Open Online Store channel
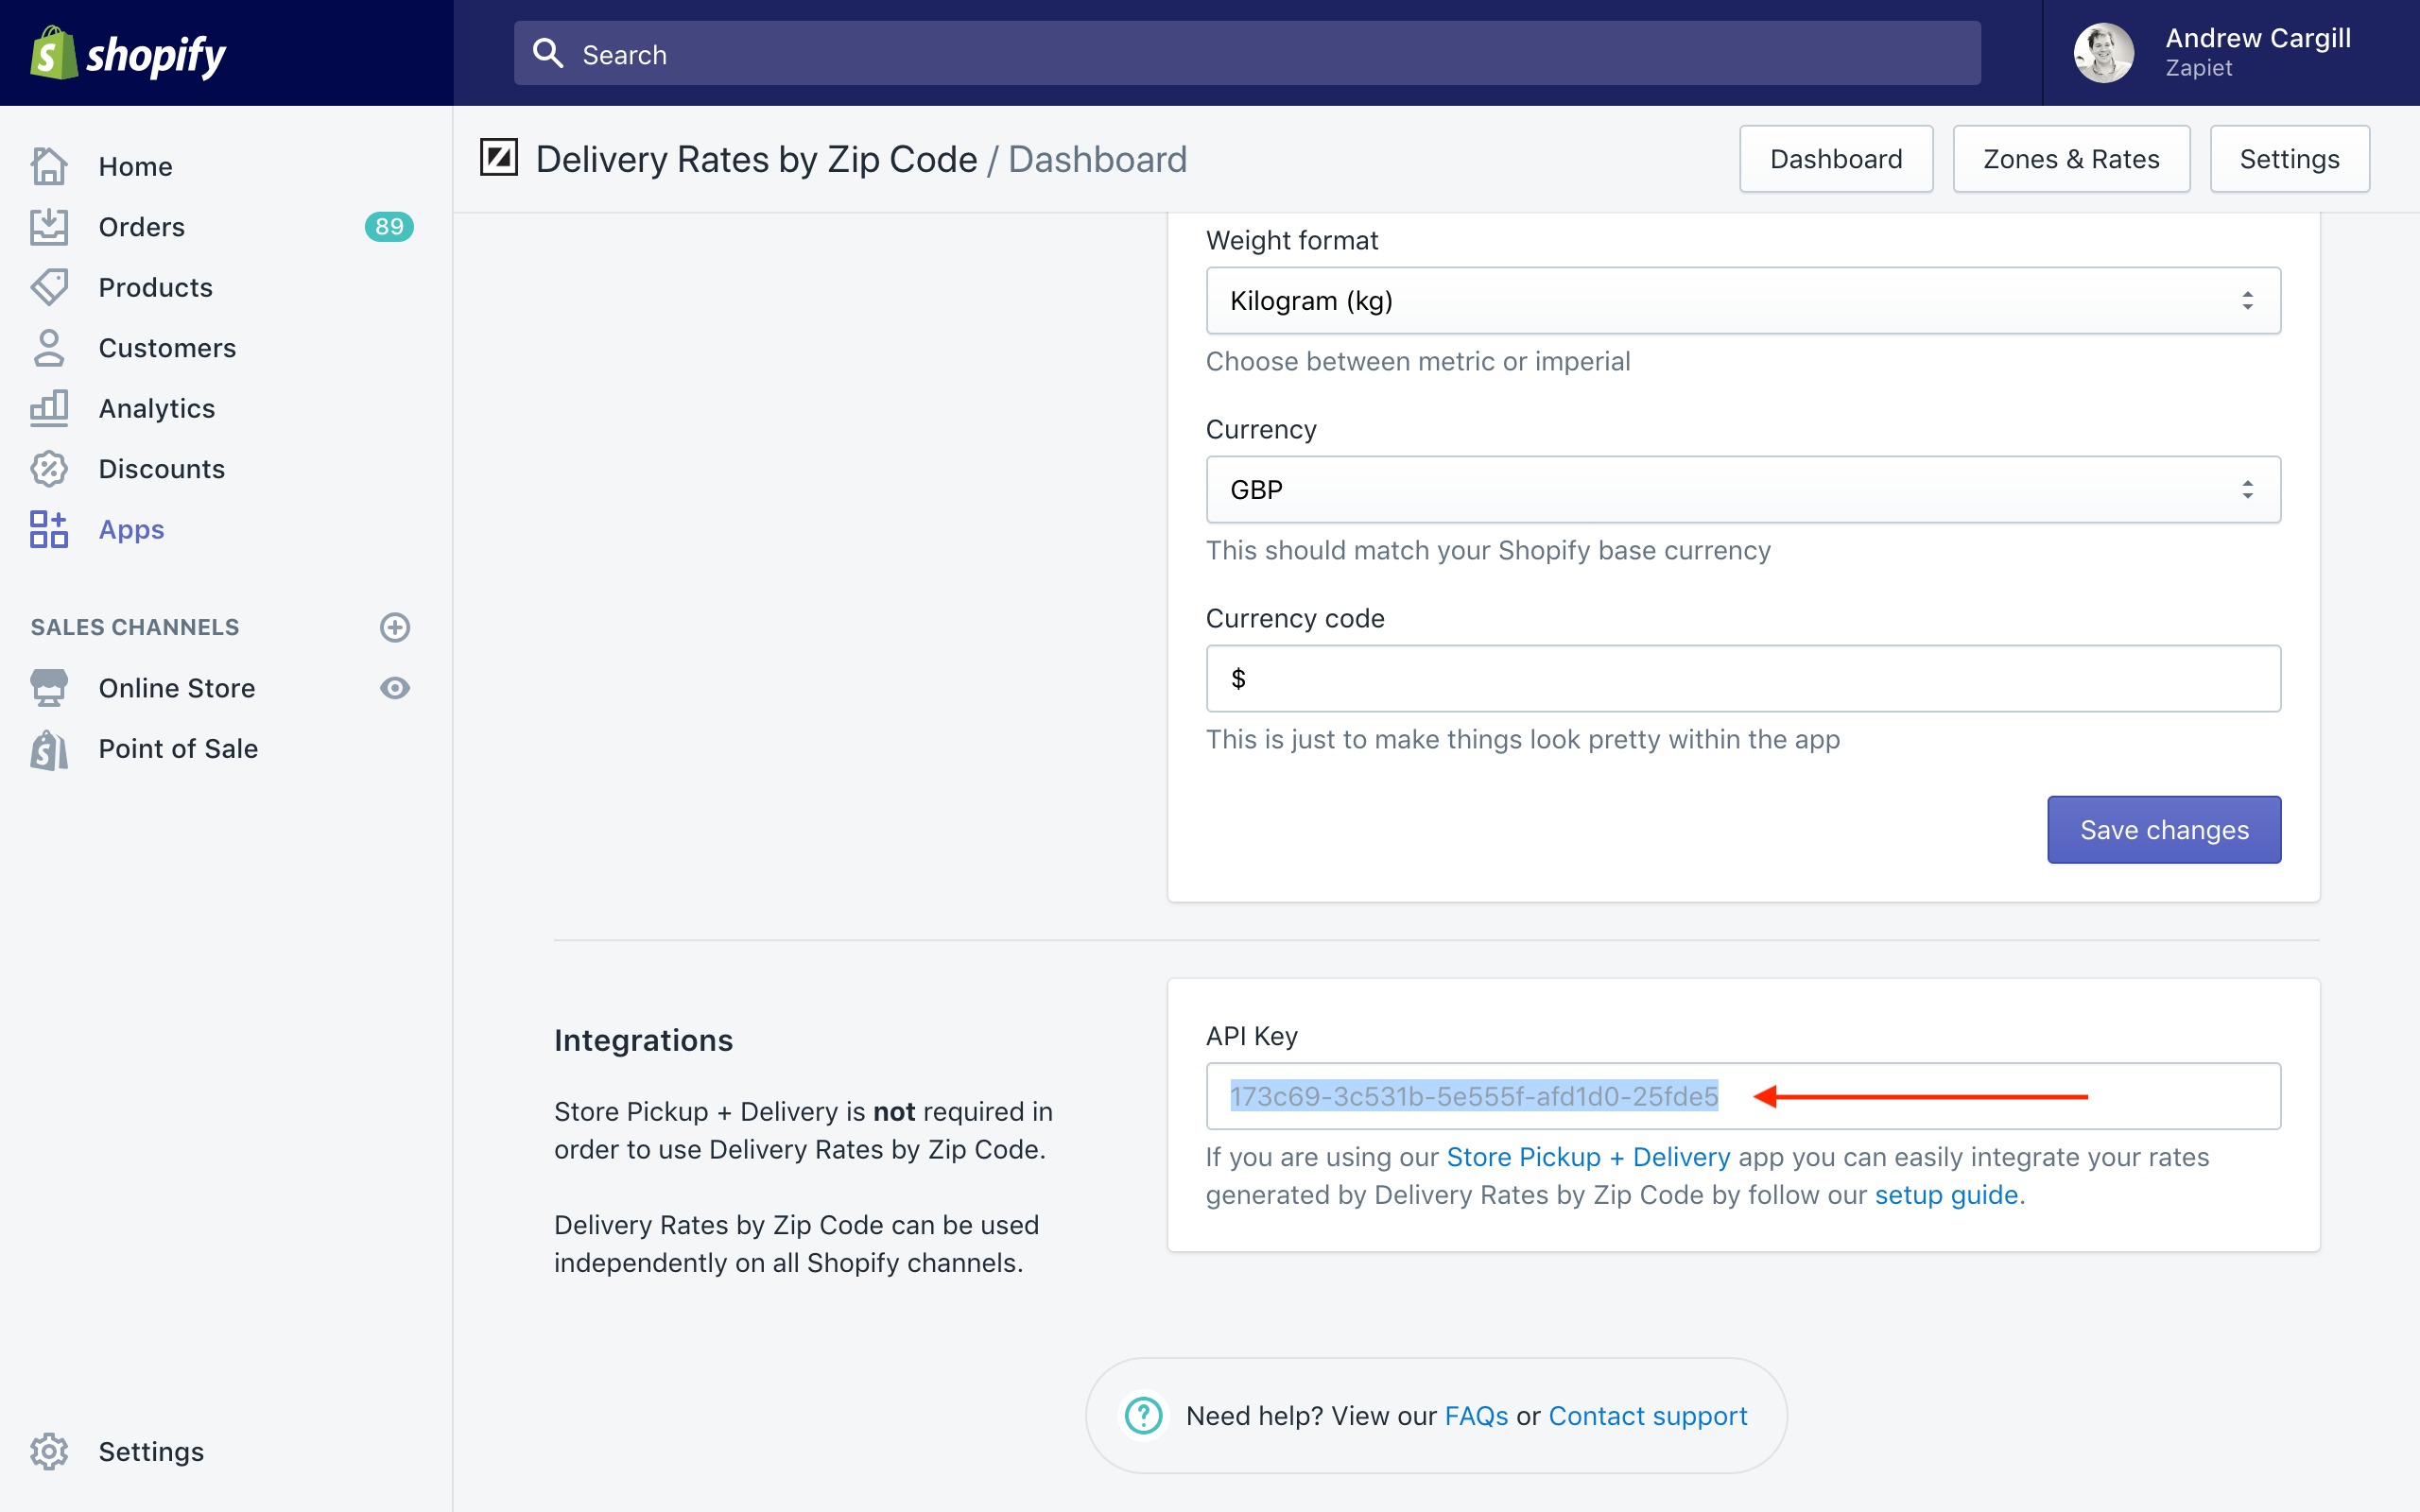 coord(177,688)
